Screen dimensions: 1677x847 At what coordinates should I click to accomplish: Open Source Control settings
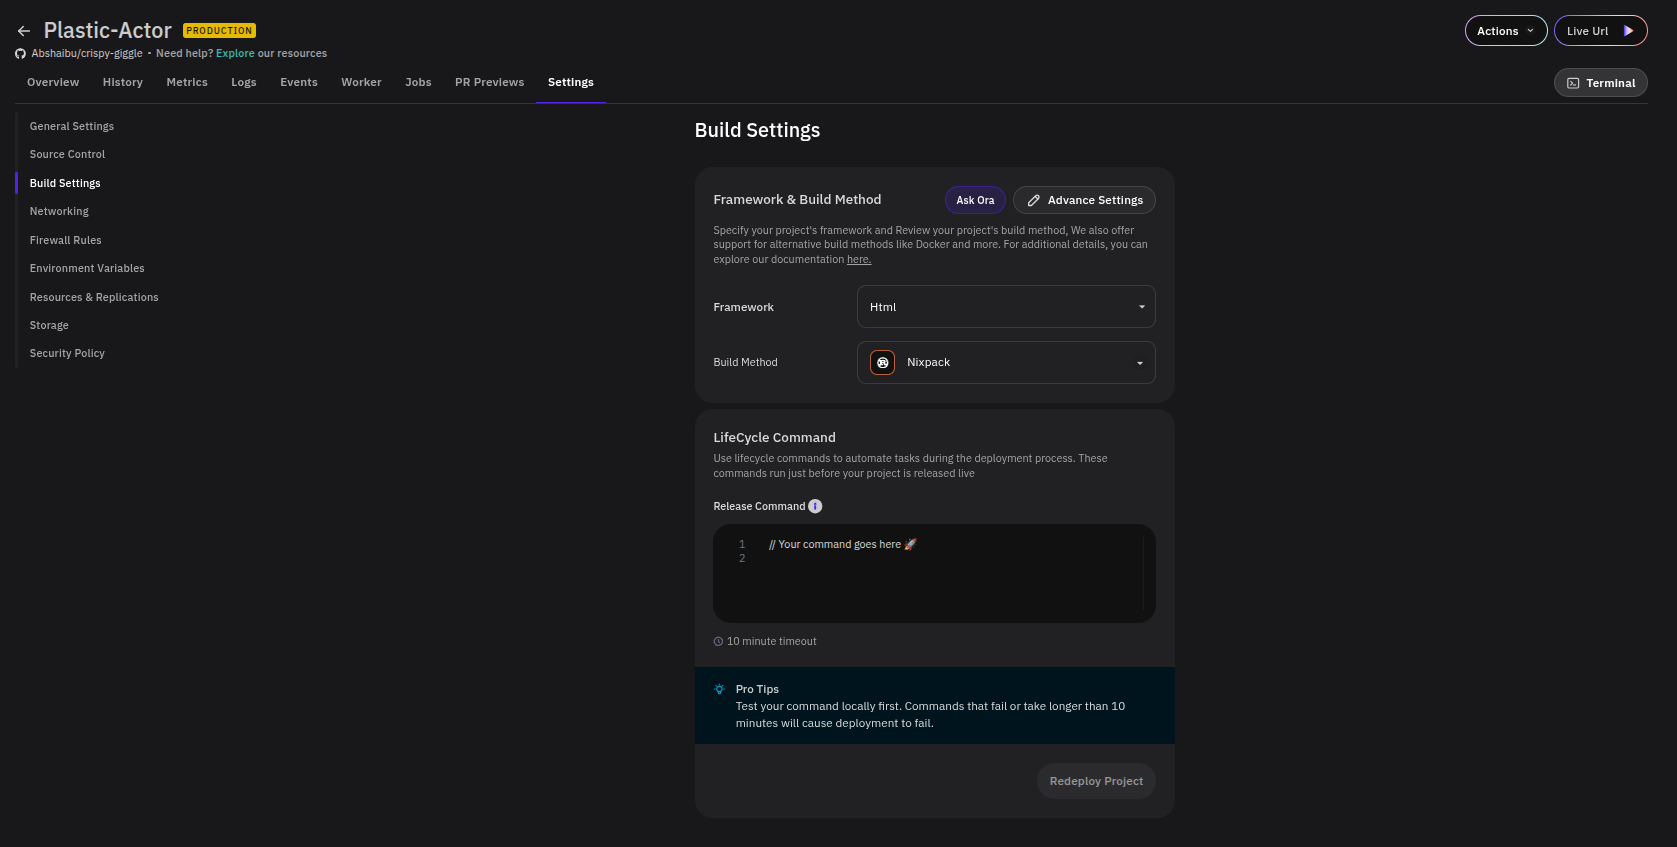point(67,154)
